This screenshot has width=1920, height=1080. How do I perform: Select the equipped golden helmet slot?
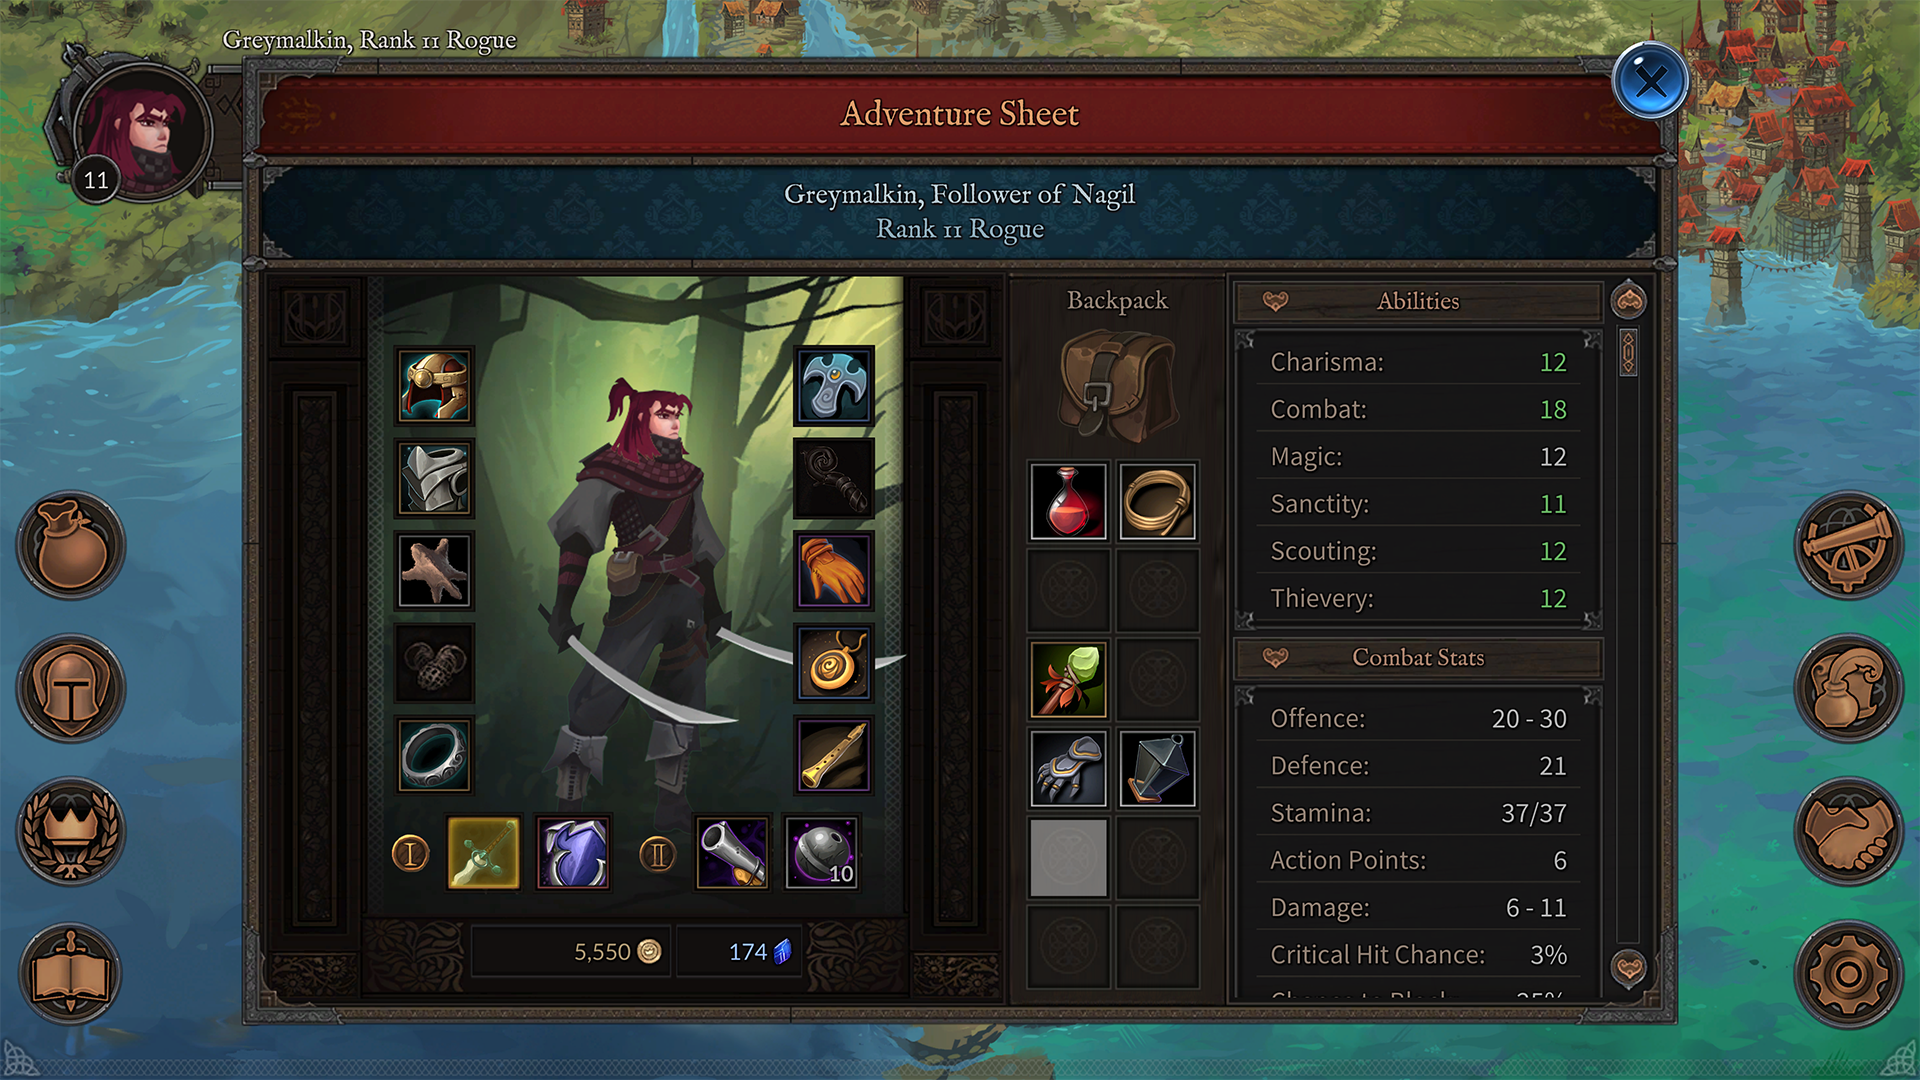click(434, 386)
